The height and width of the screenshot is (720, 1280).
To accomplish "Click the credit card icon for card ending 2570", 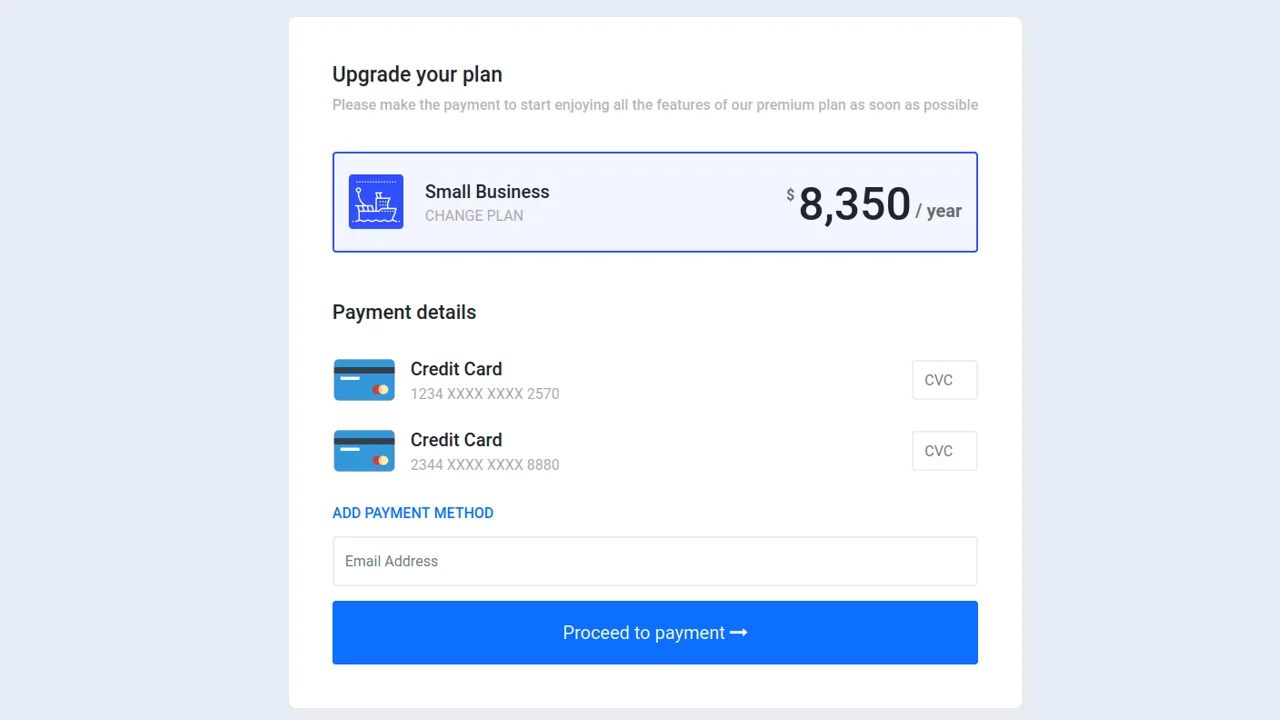I will click(x=364, y=380).
